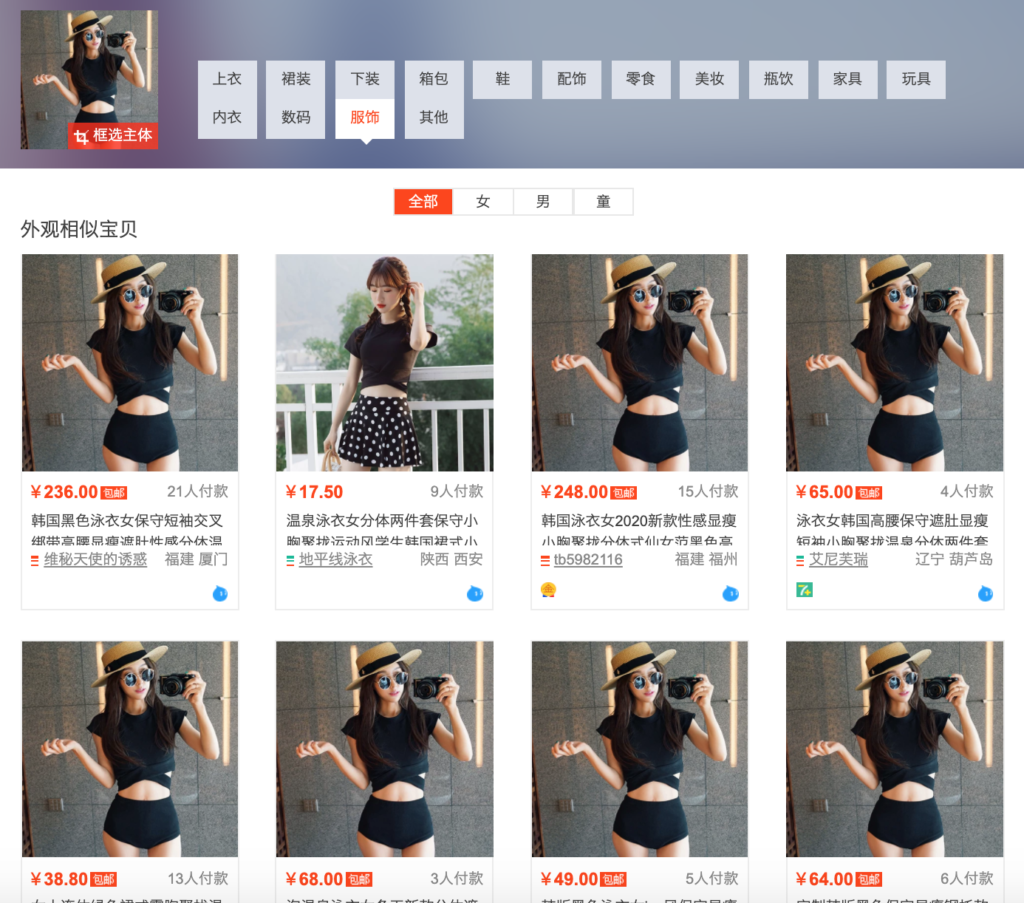The width and height of the screenshot is (1024, 903).
Task: Click the shop icon beside 维秘天使的诱惑
Action: tap(35, 560)
